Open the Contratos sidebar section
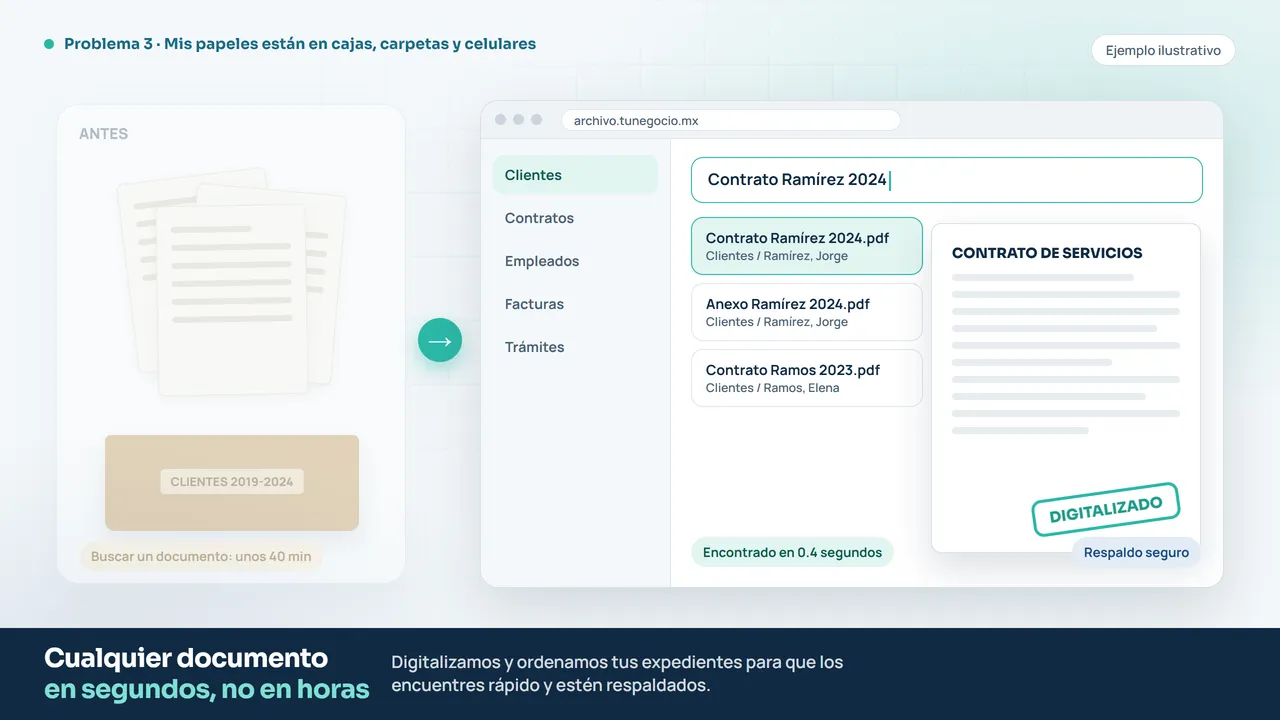This screenshot has height=720, width=1280. coord(575,218)
